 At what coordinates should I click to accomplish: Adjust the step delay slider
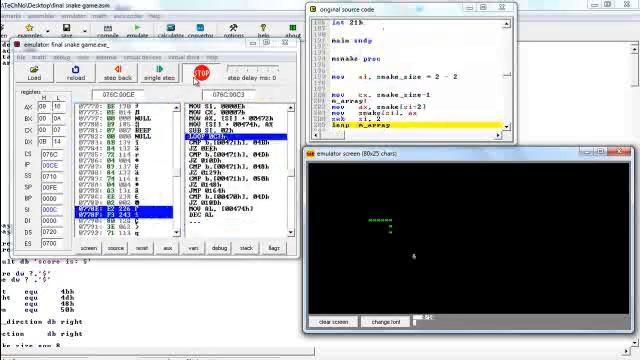253,69
